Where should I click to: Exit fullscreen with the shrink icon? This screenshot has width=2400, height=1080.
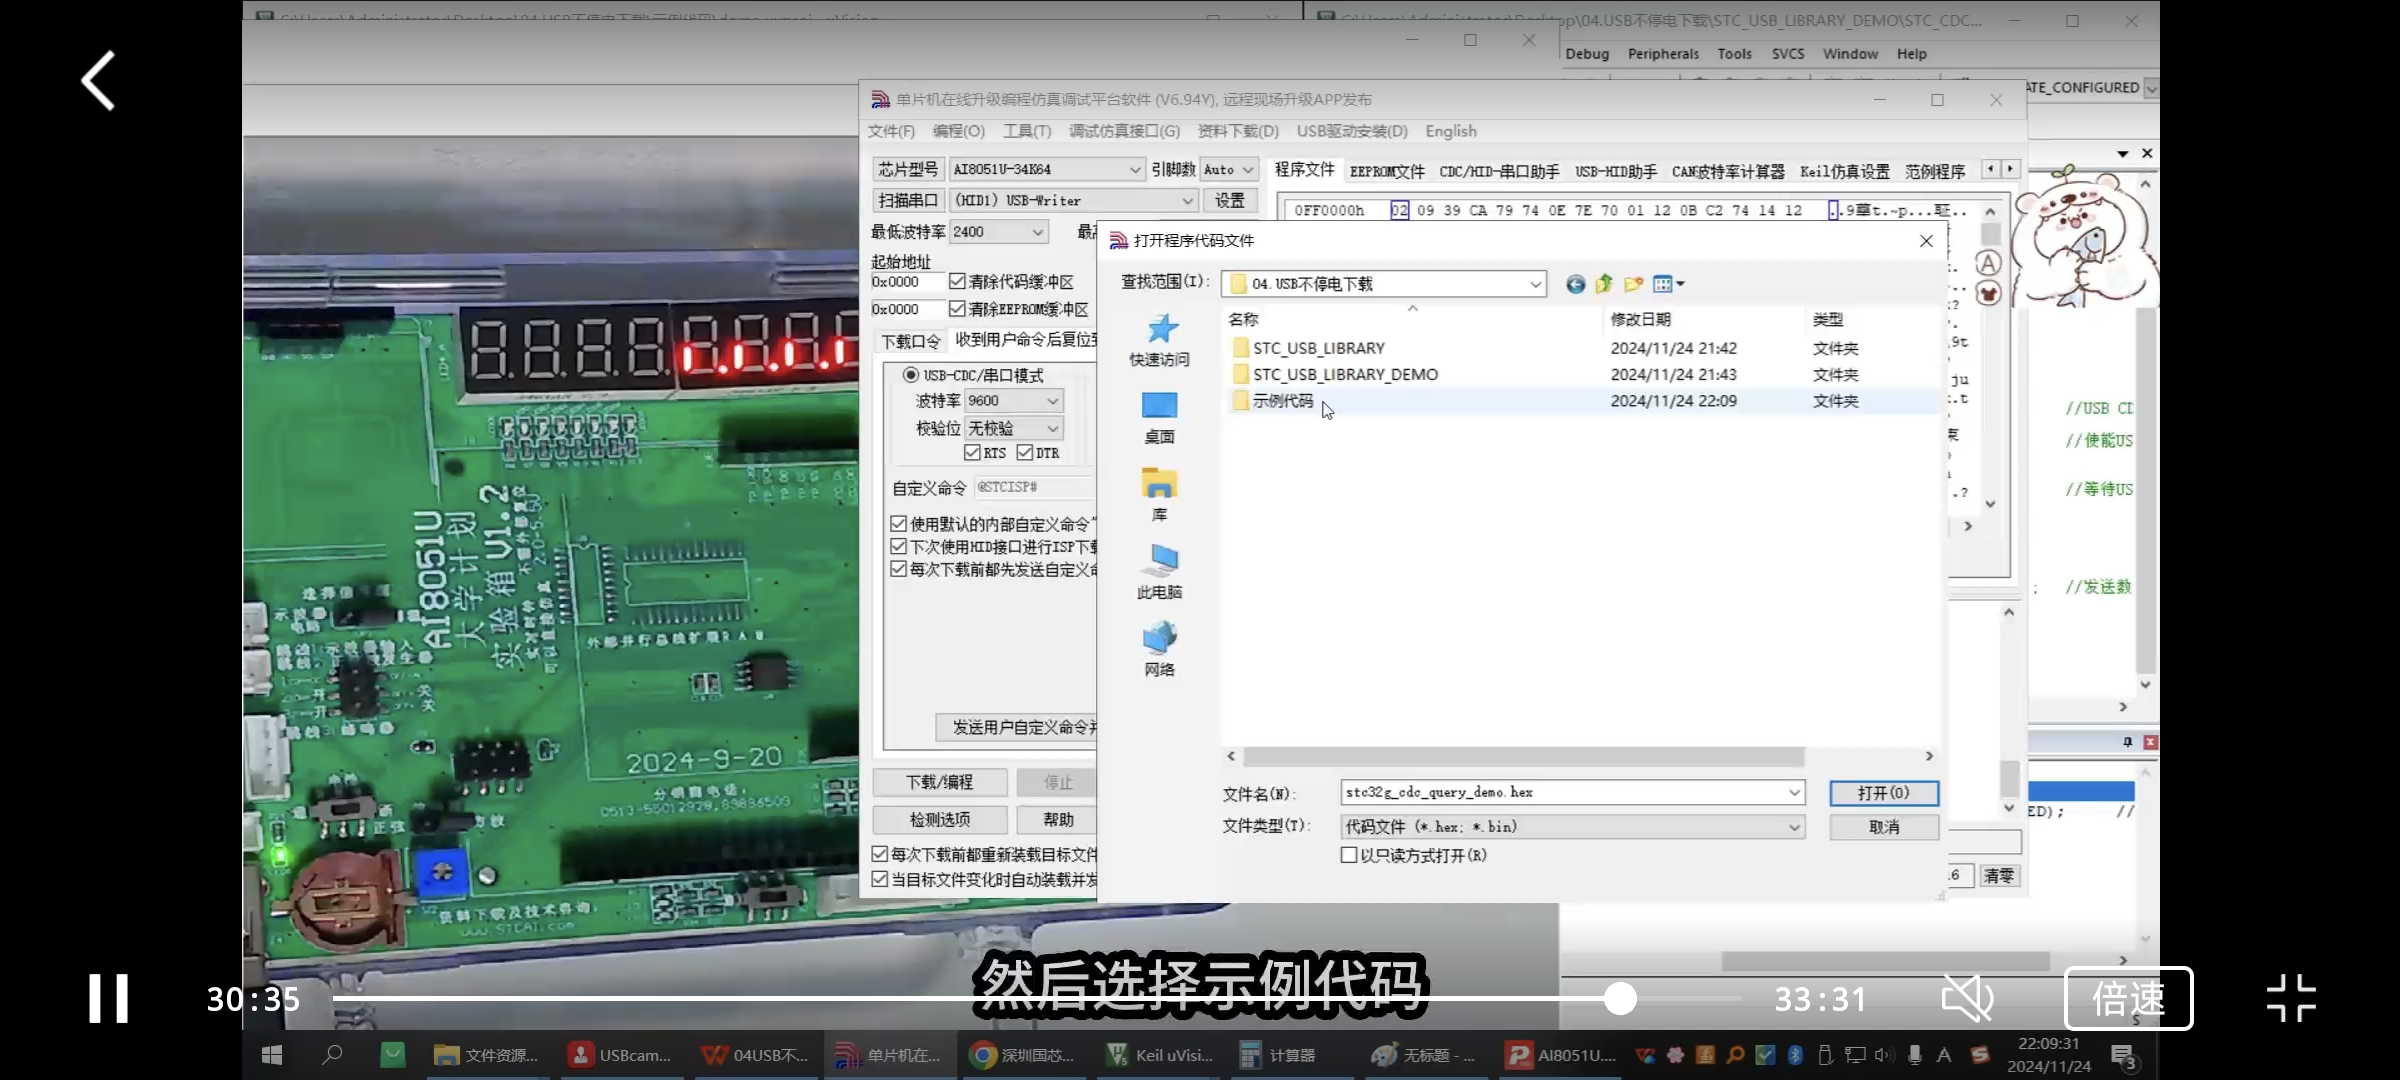pos(2291,998)
